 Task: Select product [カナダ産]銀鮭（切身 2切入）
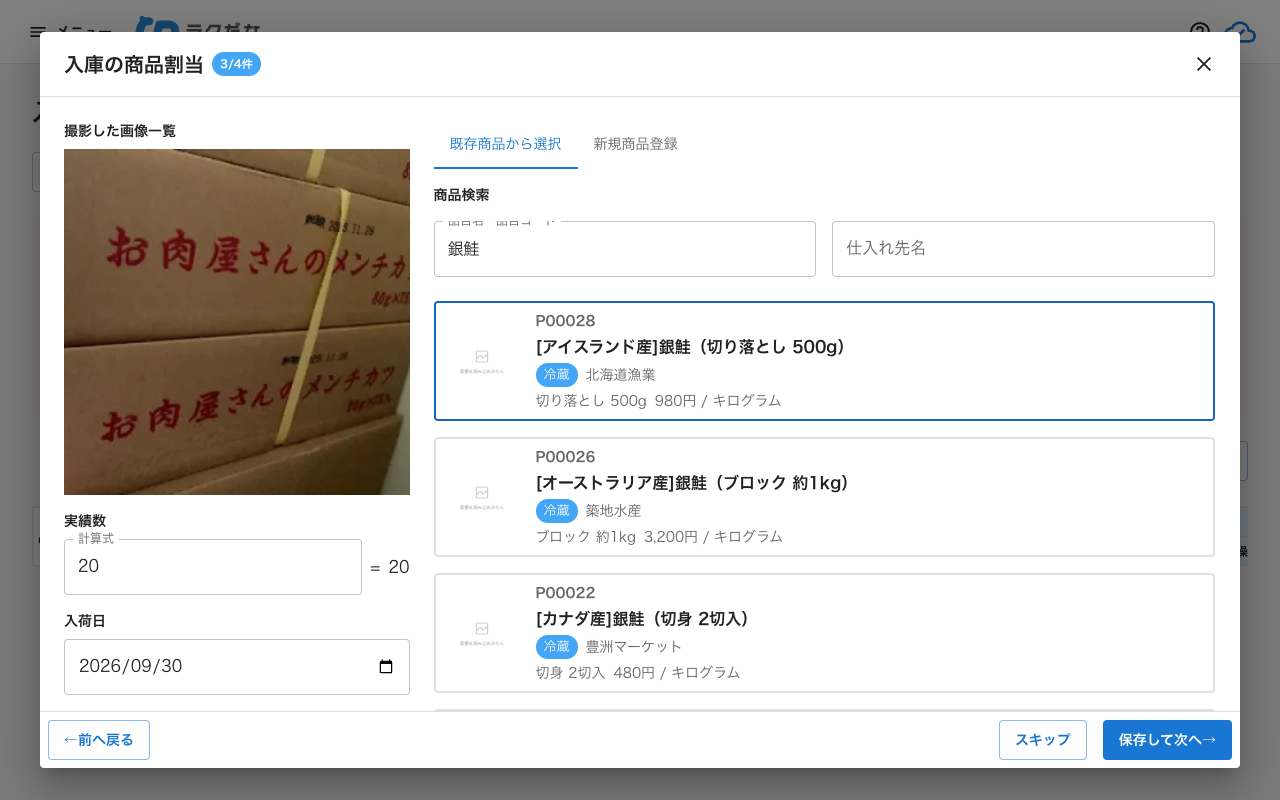tap(824, 633)
